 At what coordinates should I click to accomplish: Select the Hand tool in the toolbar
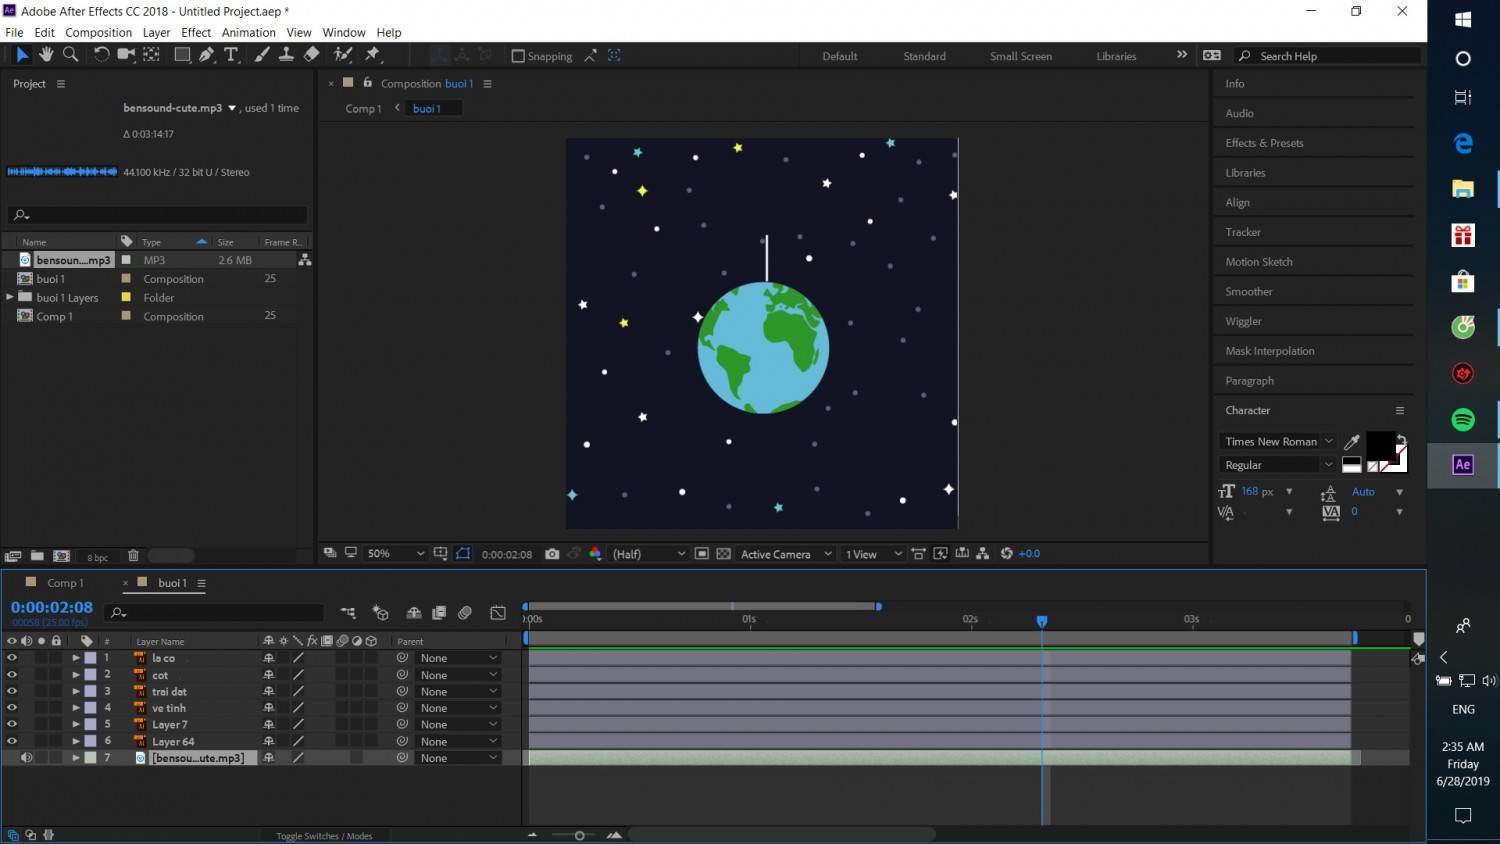[x=46, y=55]
